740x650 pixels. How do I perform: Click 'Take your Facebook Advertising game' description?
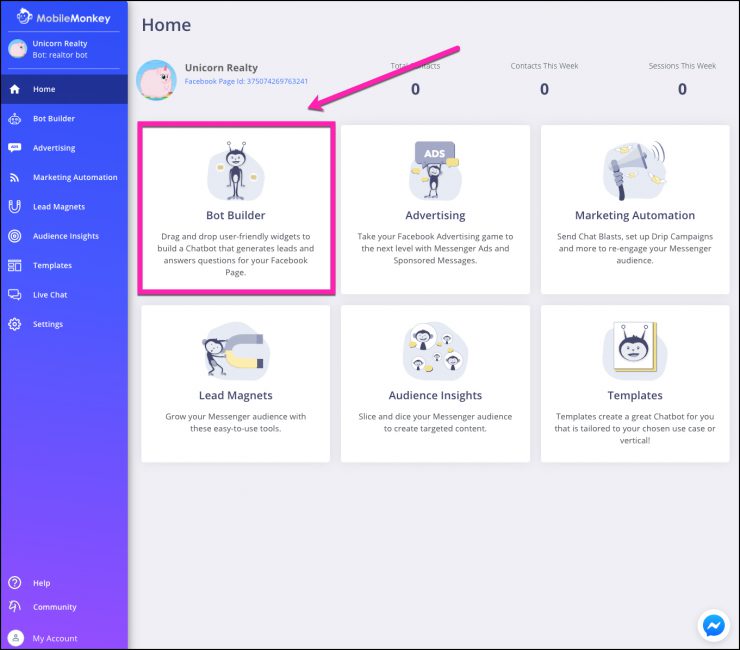pos(435,248)
